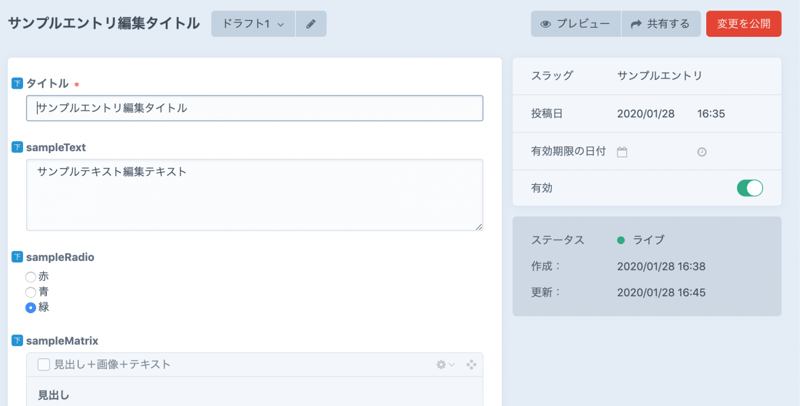Click the clock icon for expiry time
Screen dimensions: 800x406
(x=702, y=152)
